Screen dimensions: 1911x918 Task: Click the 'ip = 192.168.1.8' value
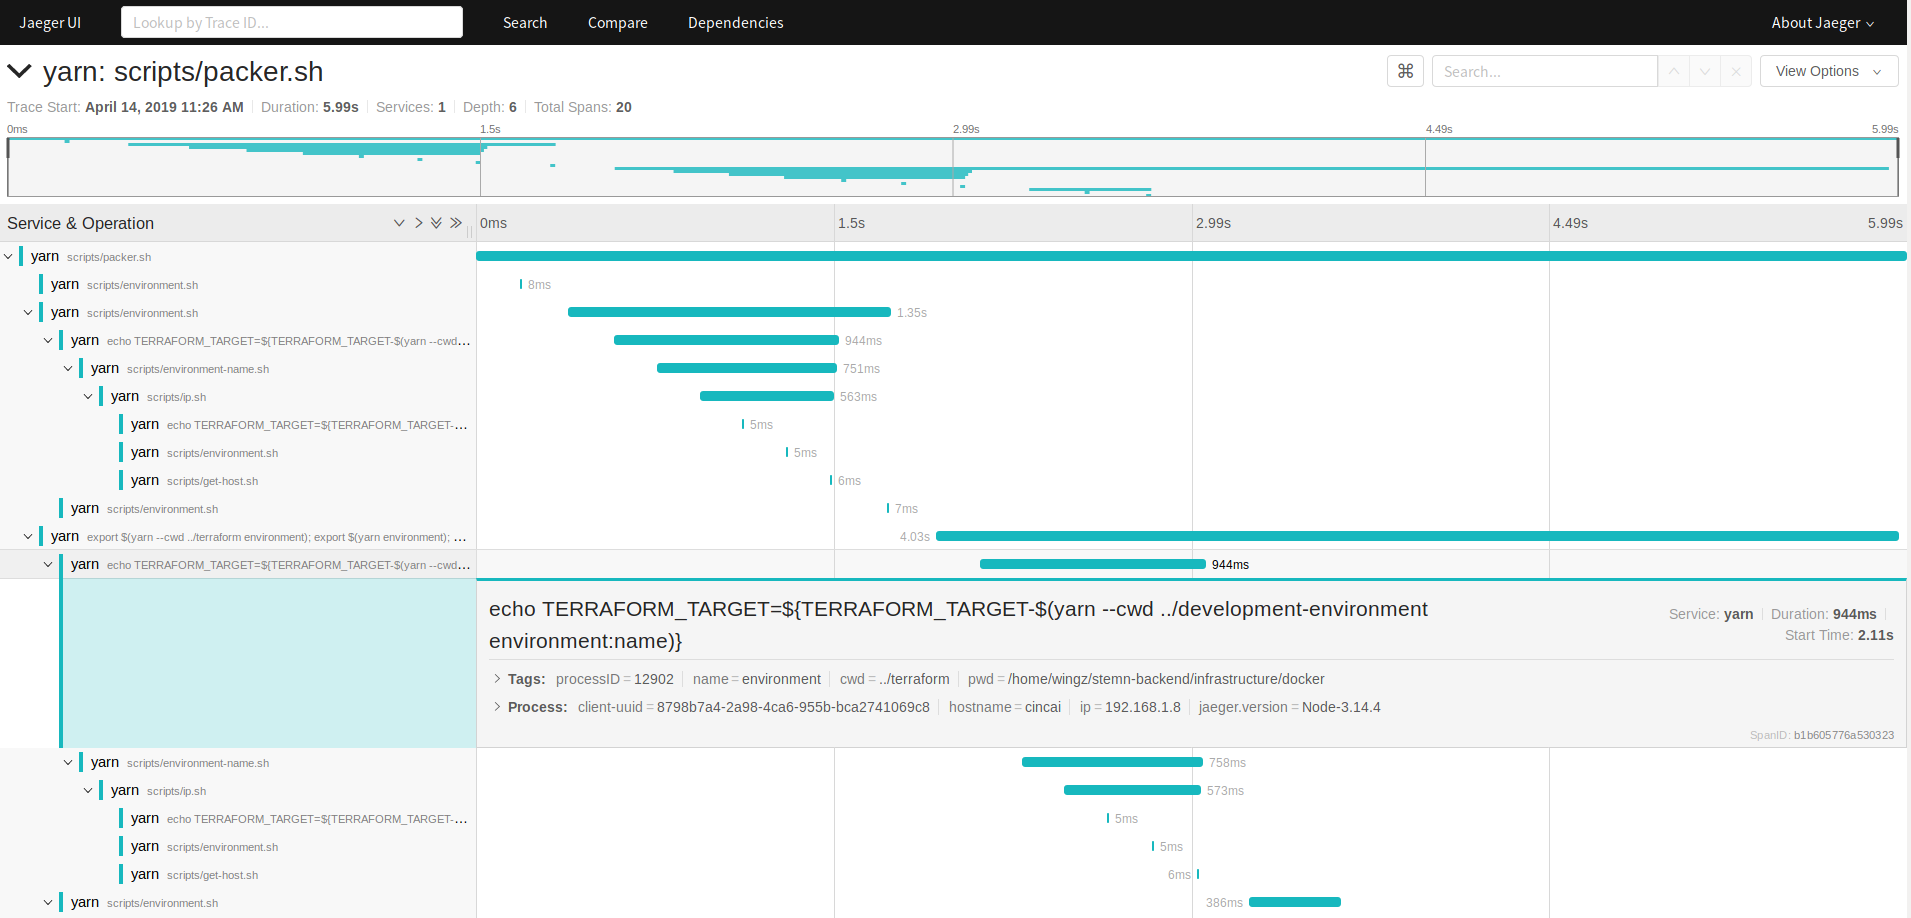tap(1130, 707)
